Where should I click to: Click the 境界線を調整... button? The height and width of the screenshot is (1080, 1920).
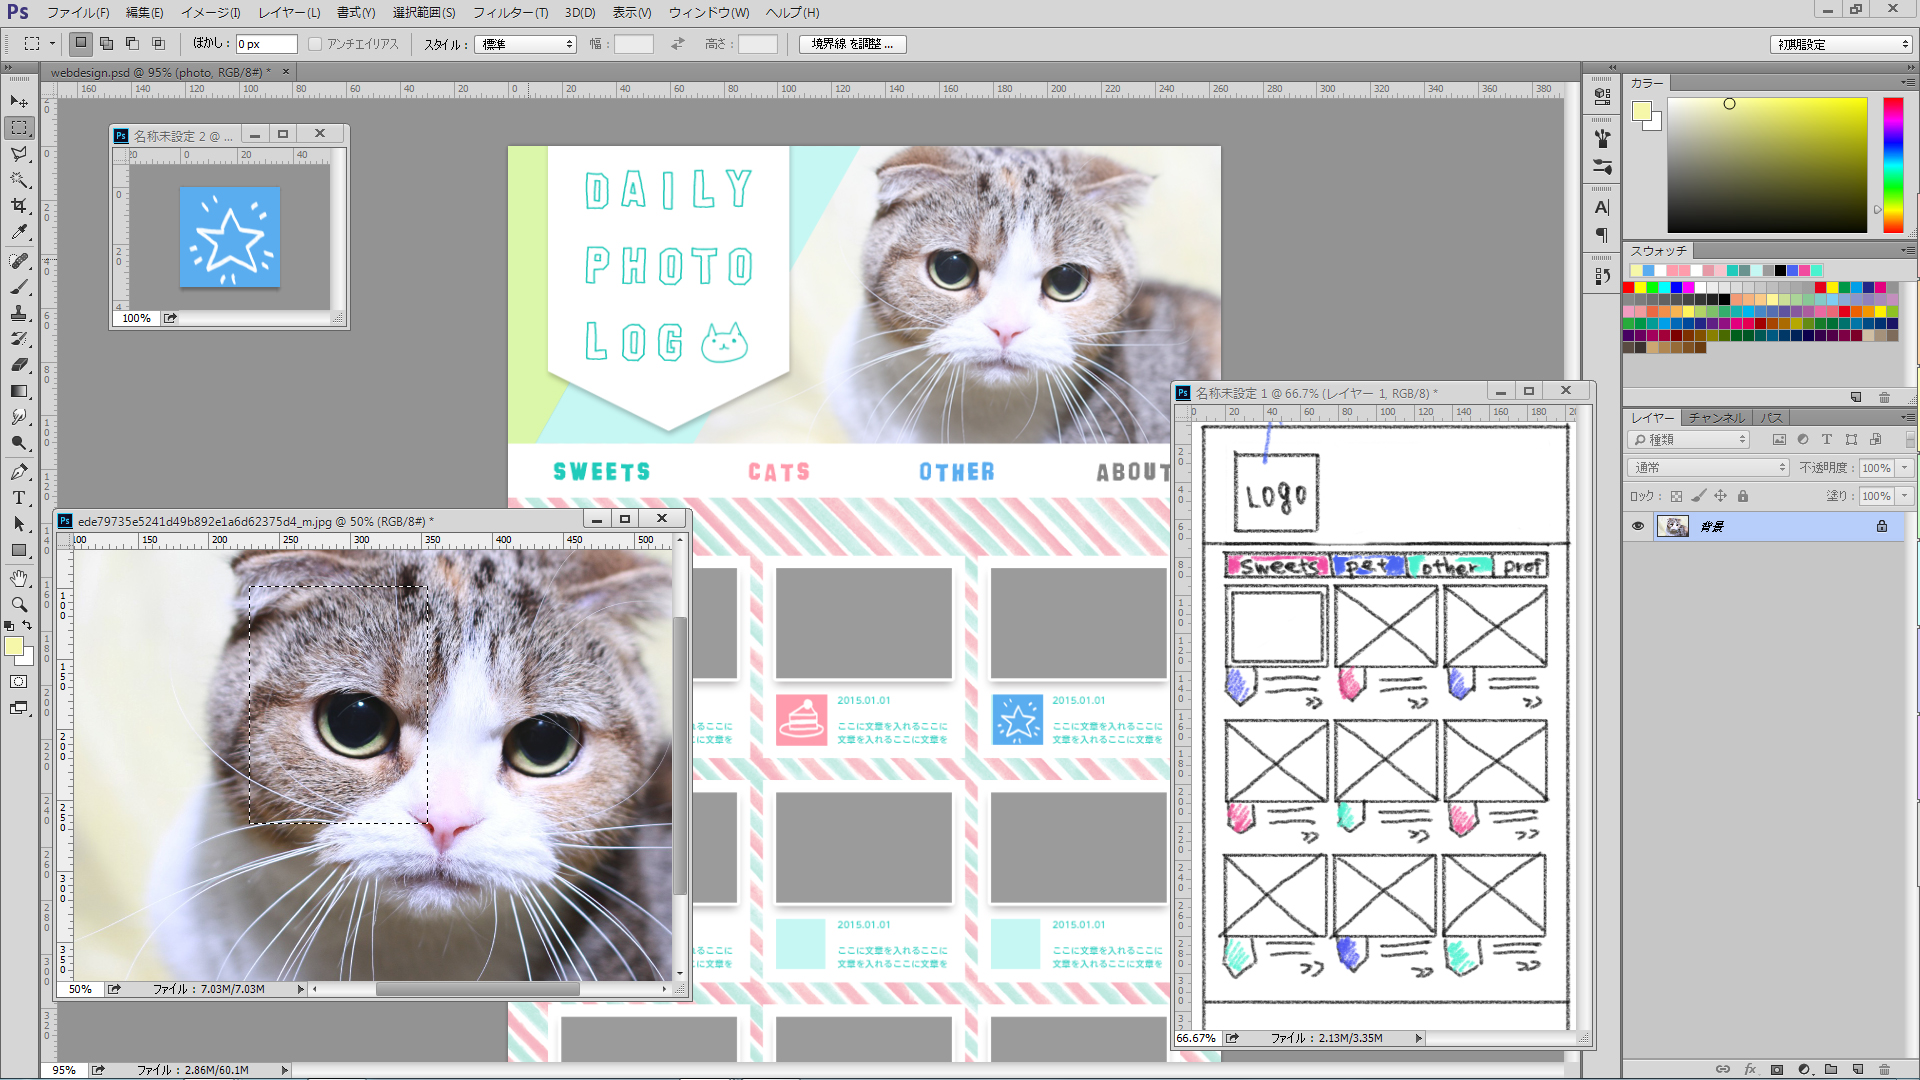tap(852, 44)
